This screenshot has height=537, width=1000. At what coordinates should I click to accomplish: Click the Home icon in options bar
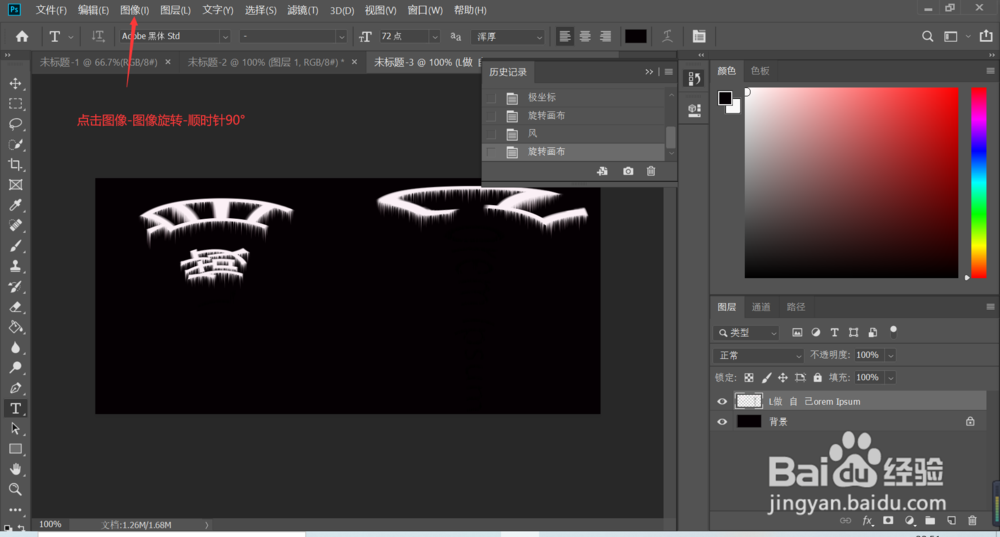pyautogui.click(x=22, y=36)
